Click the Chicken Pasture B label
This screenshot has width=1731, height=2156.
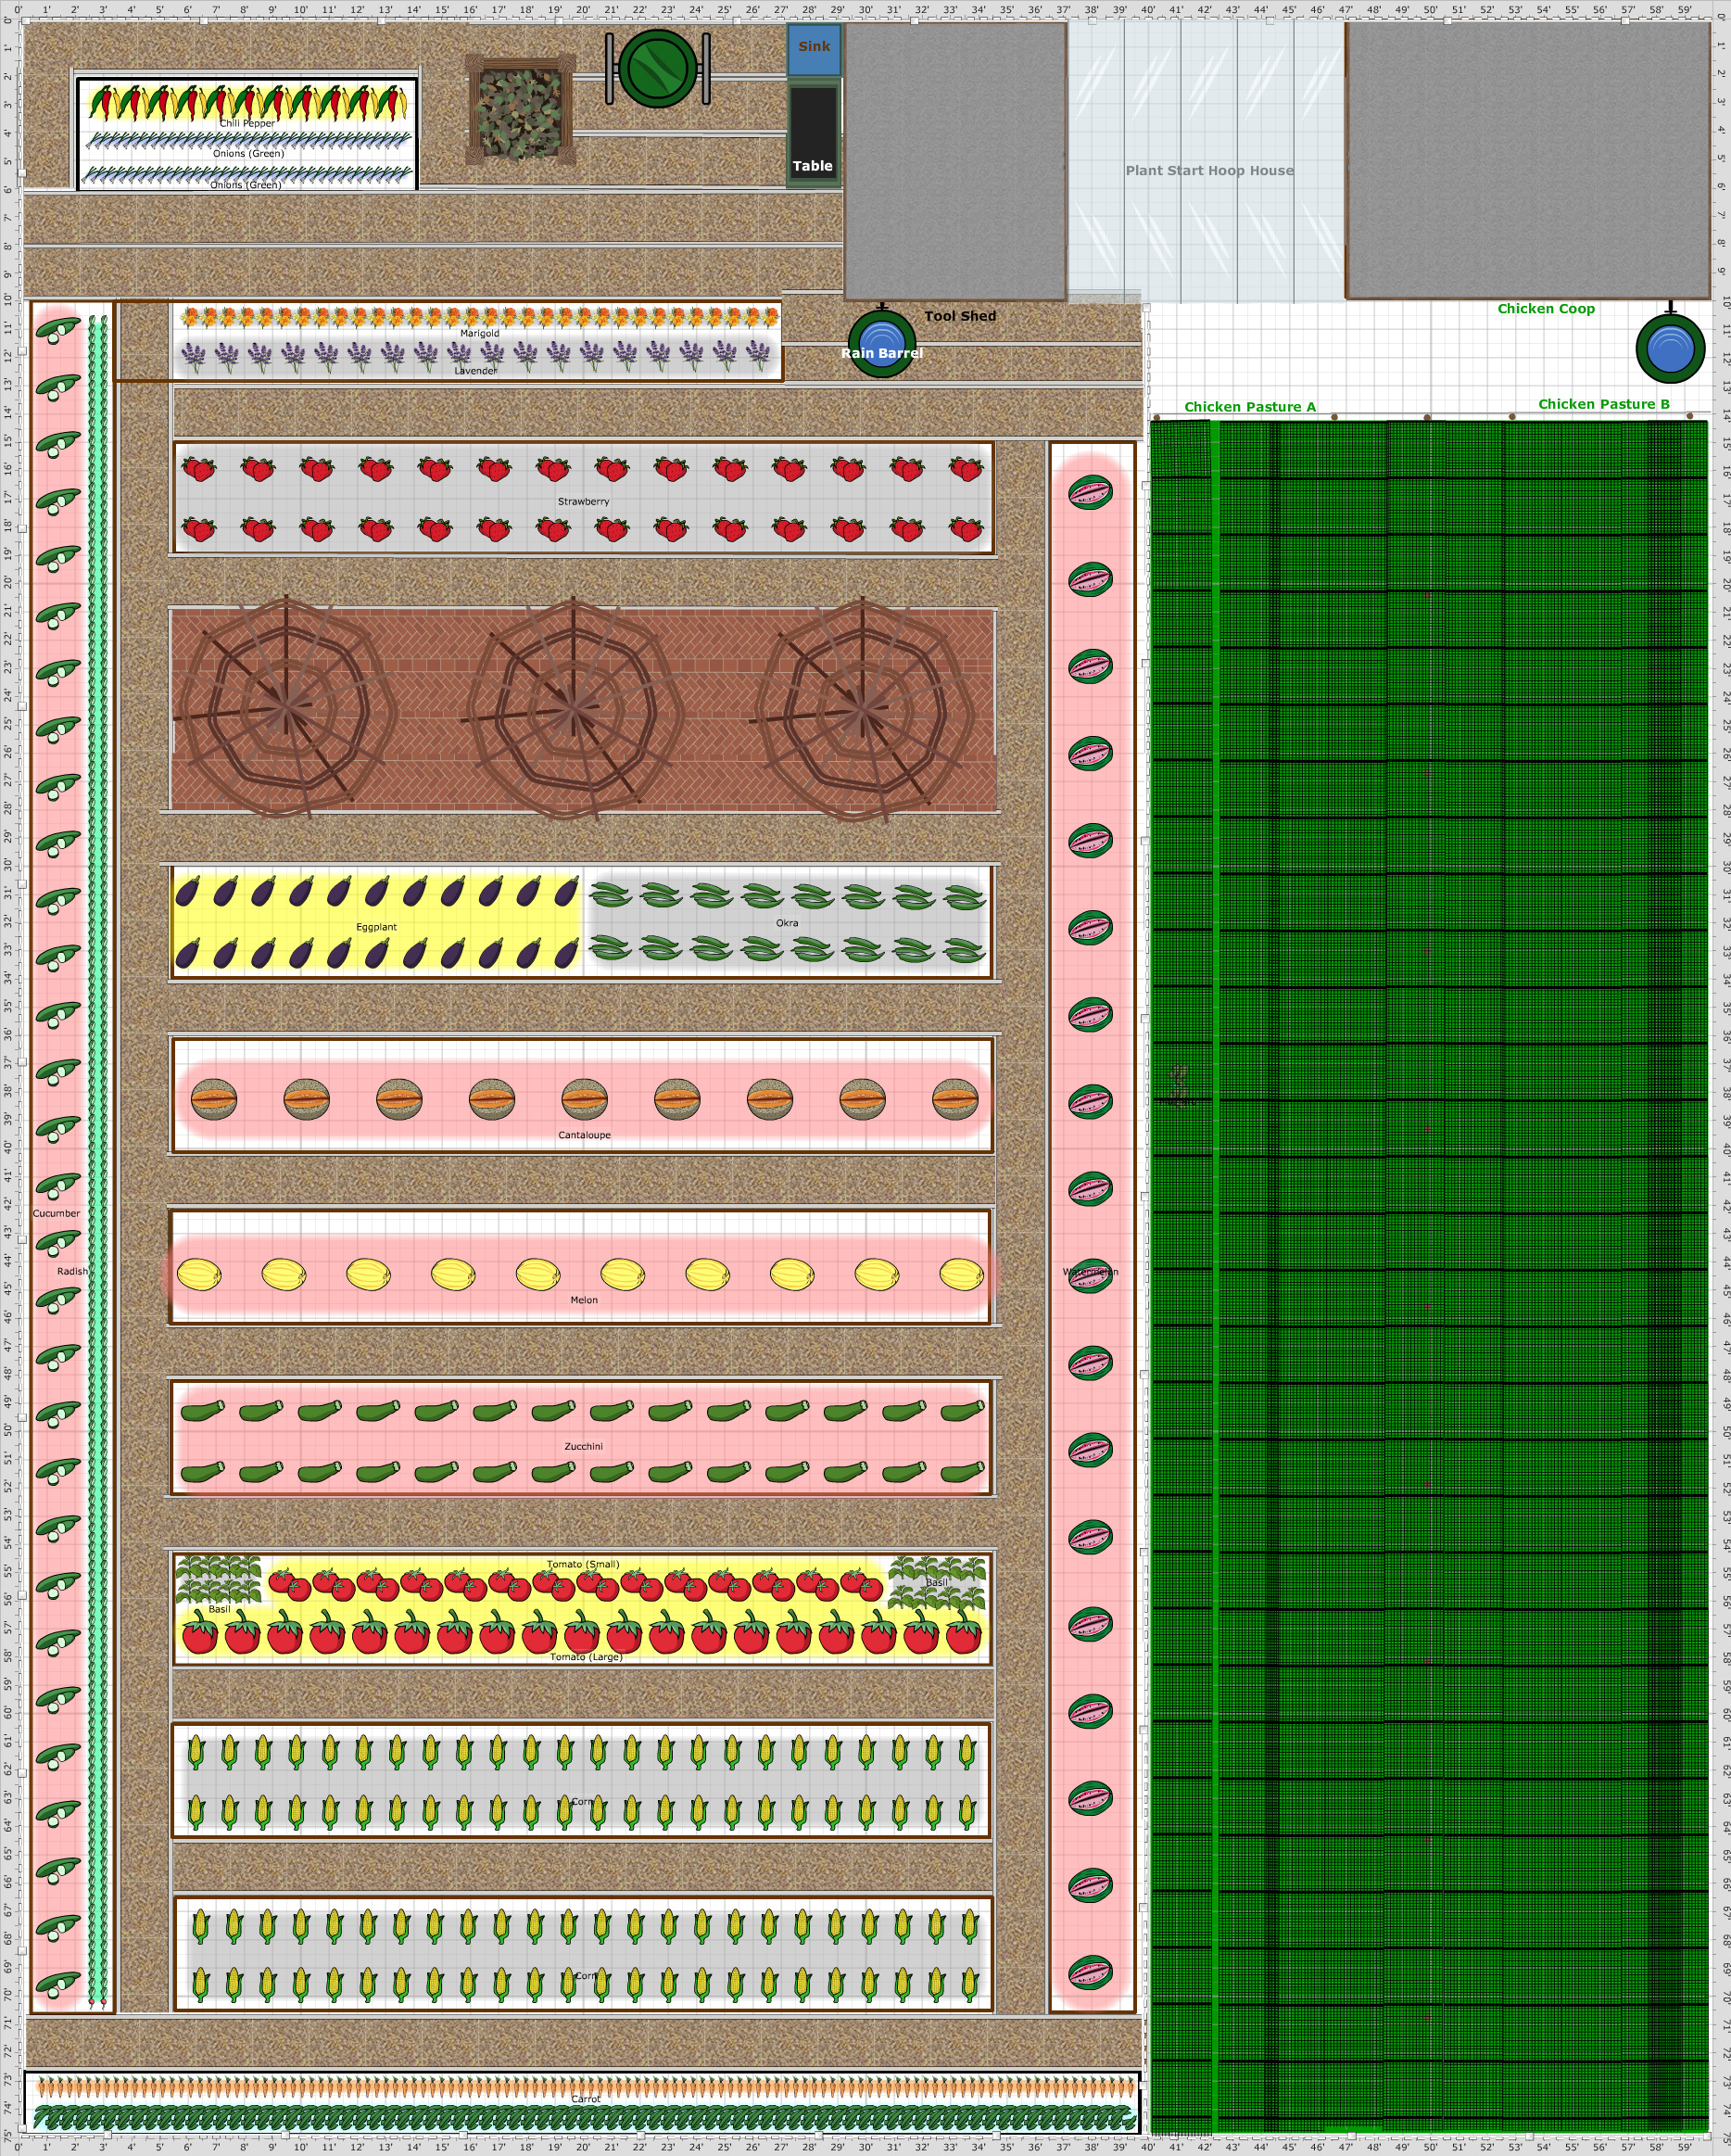point(1603,404)
